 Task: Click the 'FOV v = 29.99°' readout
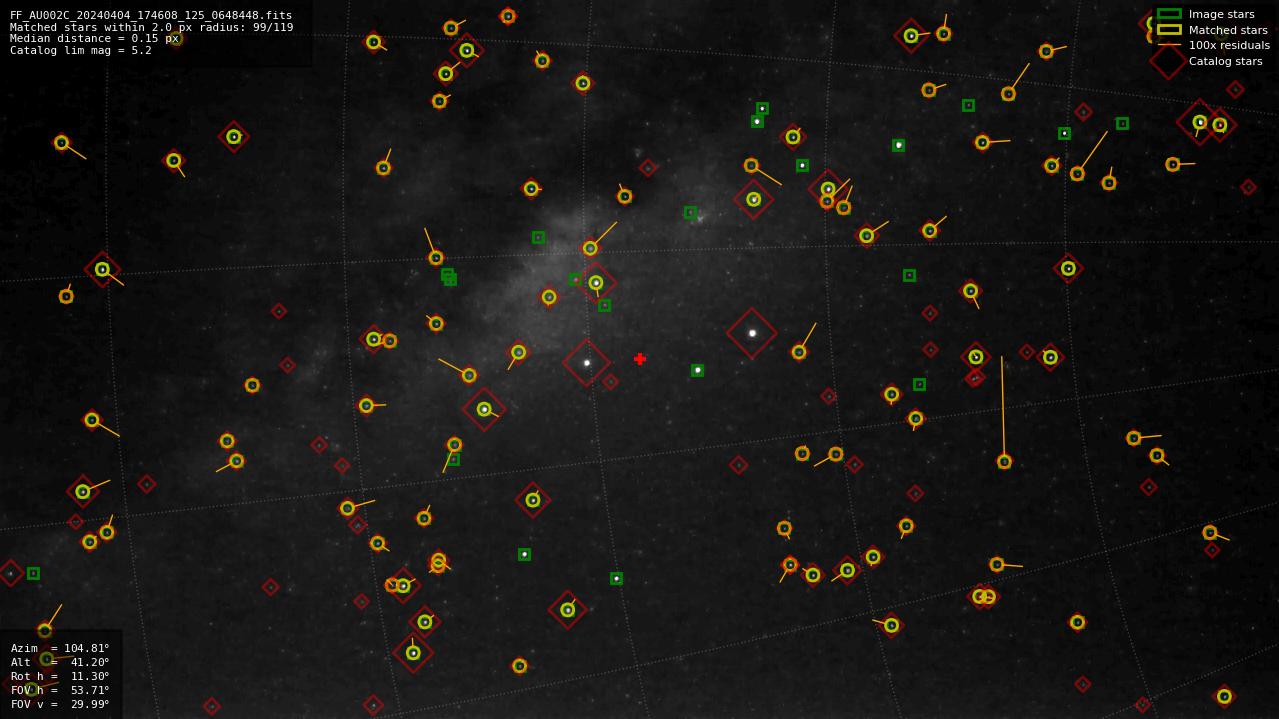coord(60,704)
